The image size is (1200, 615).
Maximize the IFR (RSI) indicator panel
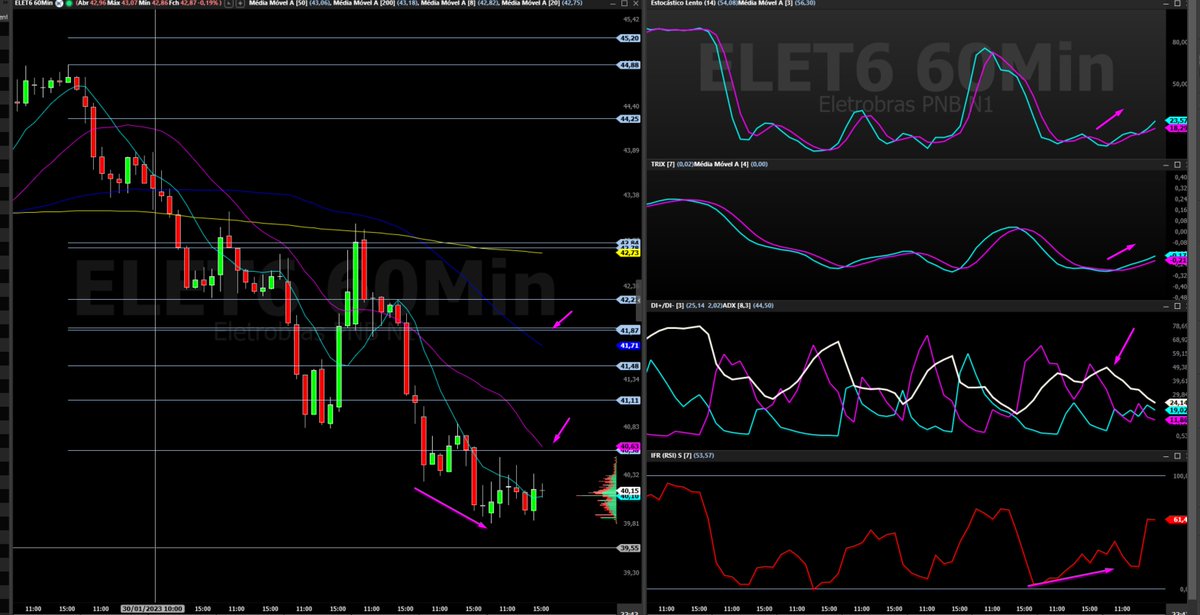1177,456
